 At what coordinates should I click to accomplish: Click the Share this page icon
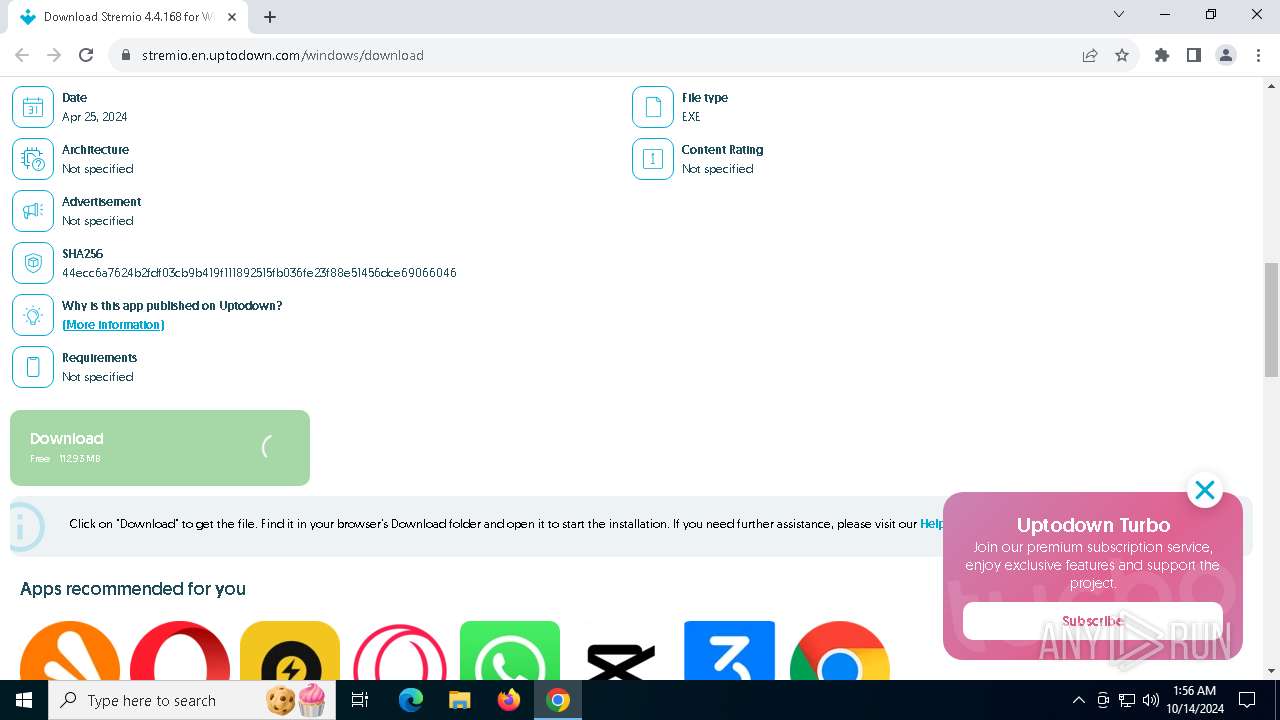pos(1090,55)
